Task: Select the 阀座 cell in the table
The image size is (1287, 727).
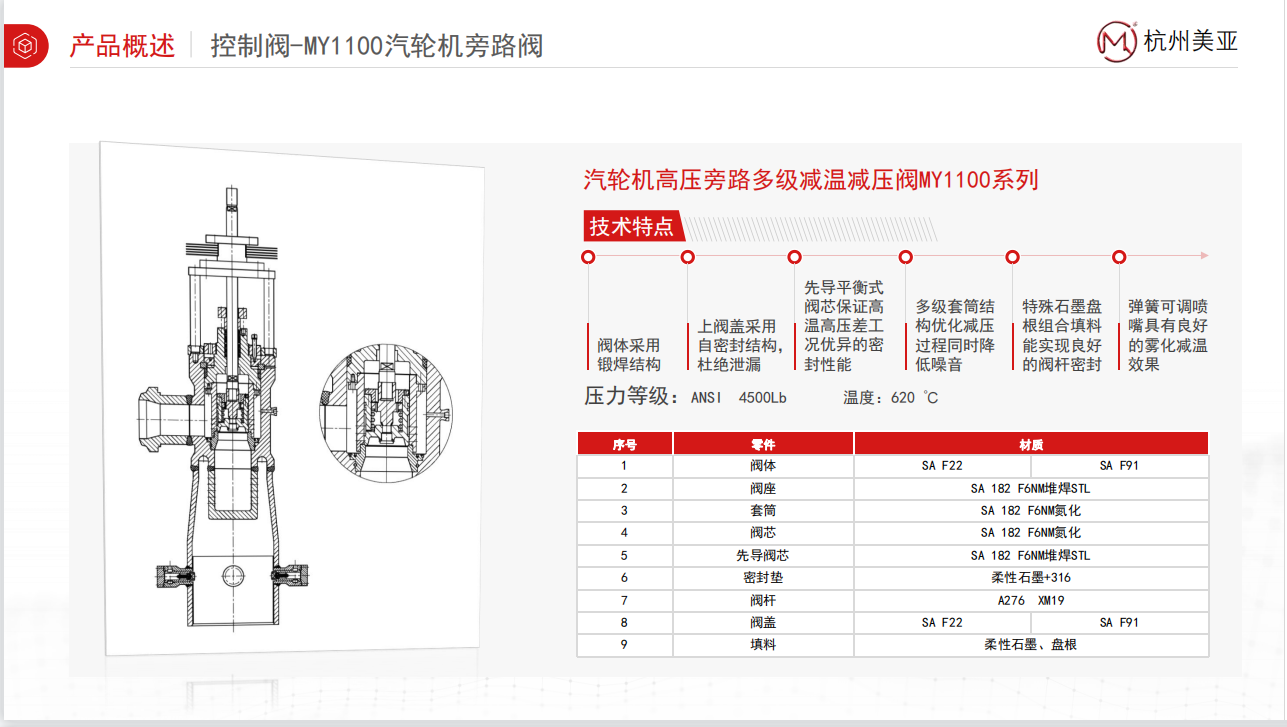Action: pos(763,488)
